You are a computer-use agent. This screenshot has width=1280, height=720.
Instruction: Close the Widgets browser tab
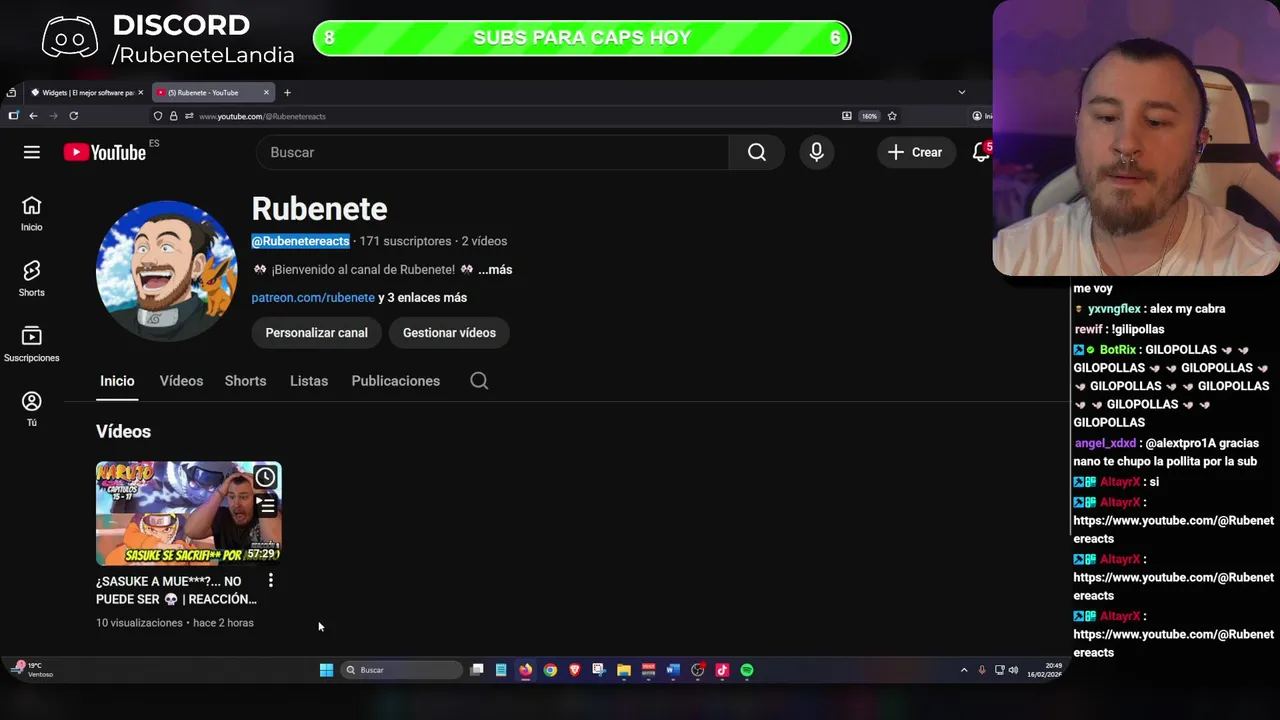click(140, 93)
